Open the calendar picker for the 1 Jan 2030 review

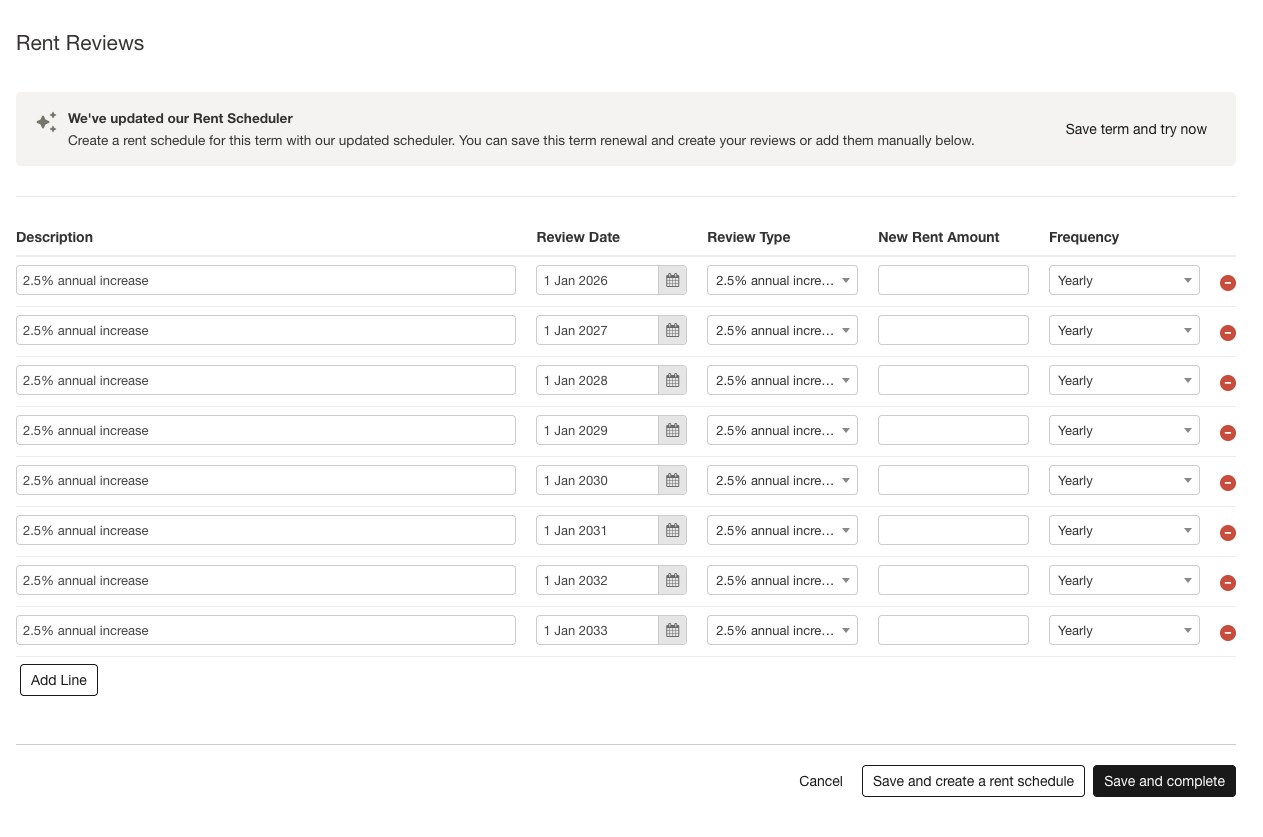coord(673,480)
